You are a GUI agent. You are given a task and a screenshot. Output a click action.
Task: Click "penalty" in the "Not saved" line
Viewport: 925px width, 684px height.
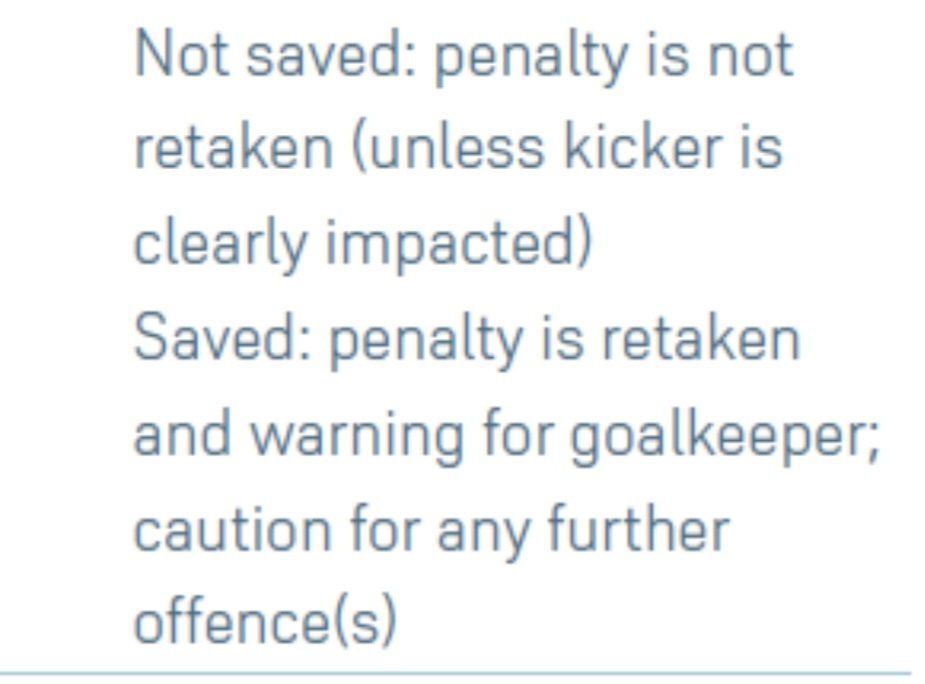530,58
